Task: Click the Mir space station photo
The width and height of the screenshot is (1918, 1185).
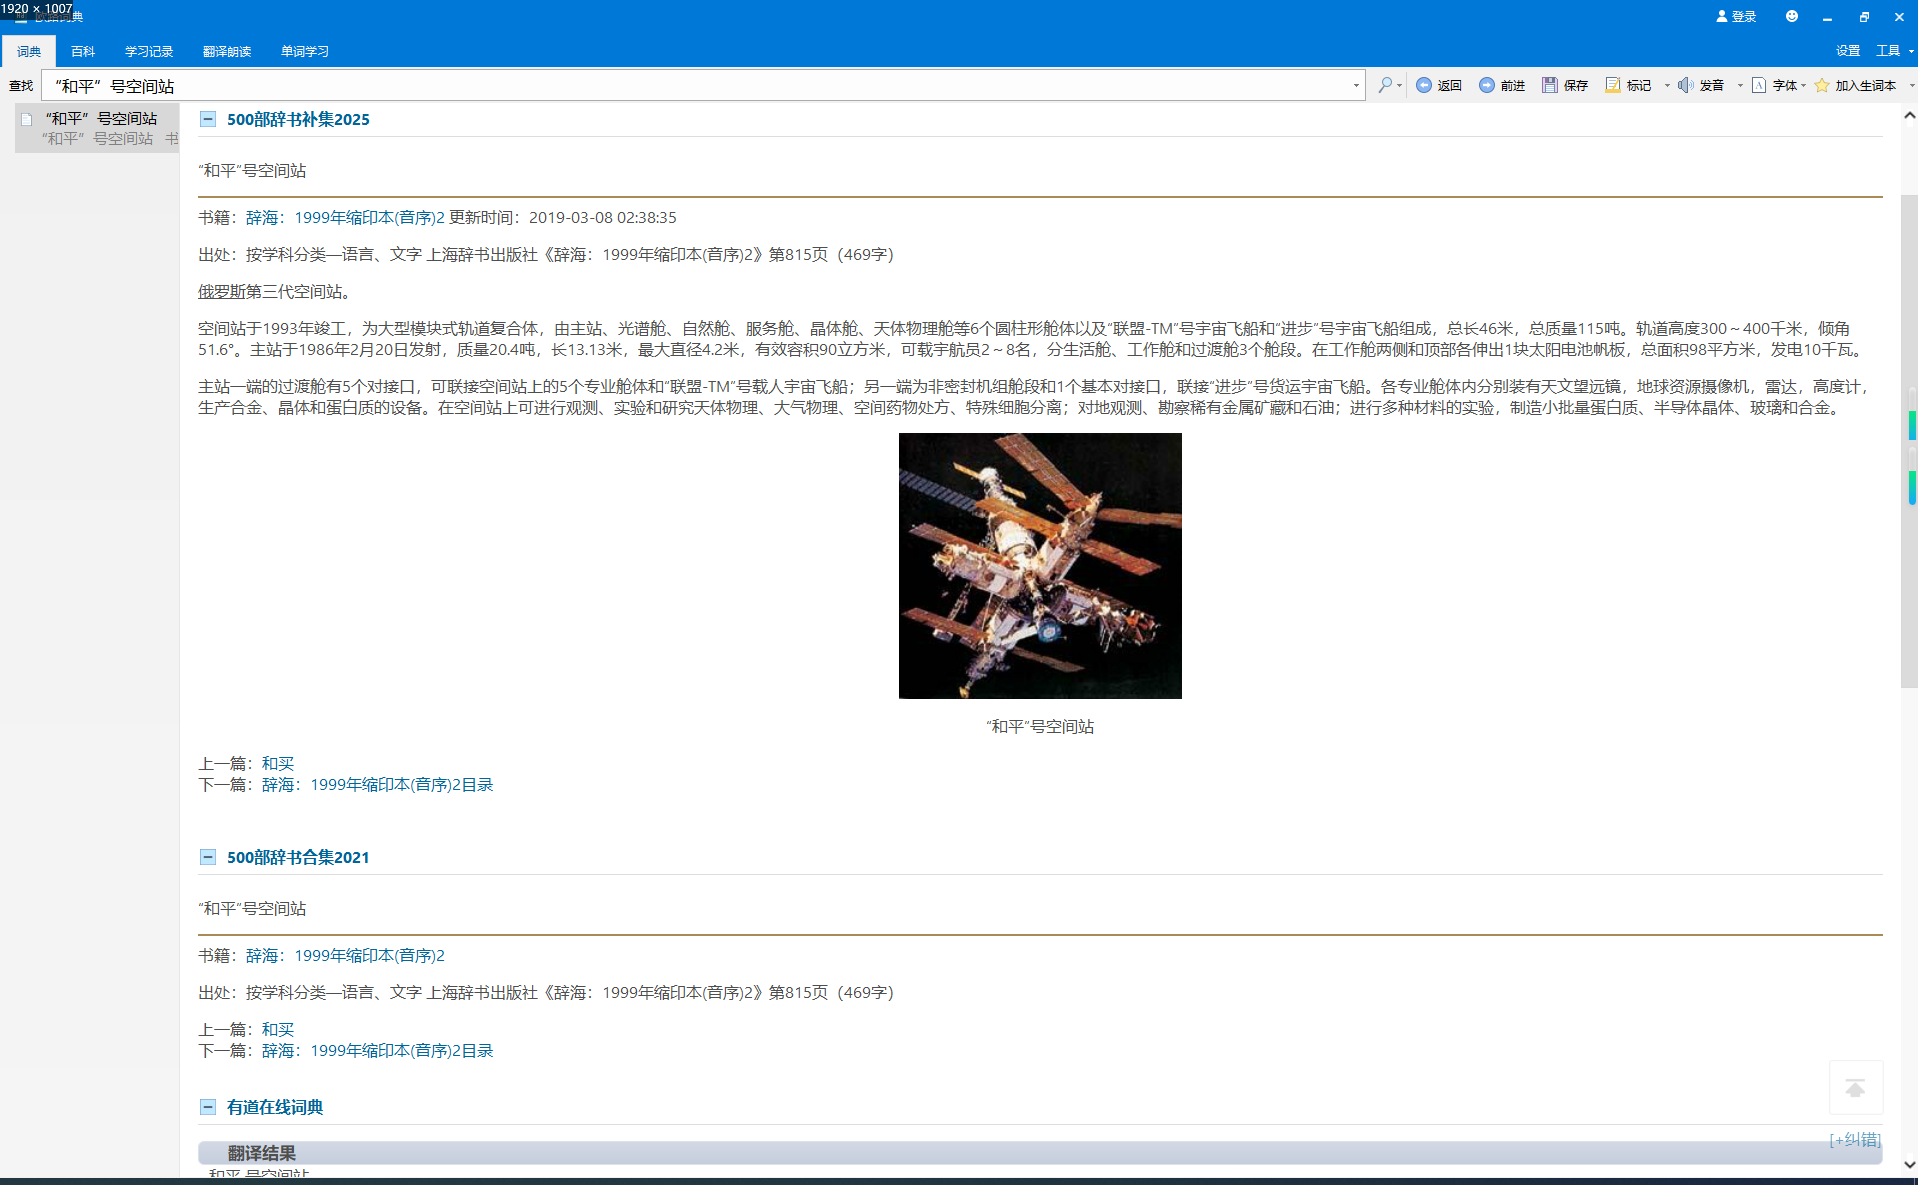Action: point(1040,566)
